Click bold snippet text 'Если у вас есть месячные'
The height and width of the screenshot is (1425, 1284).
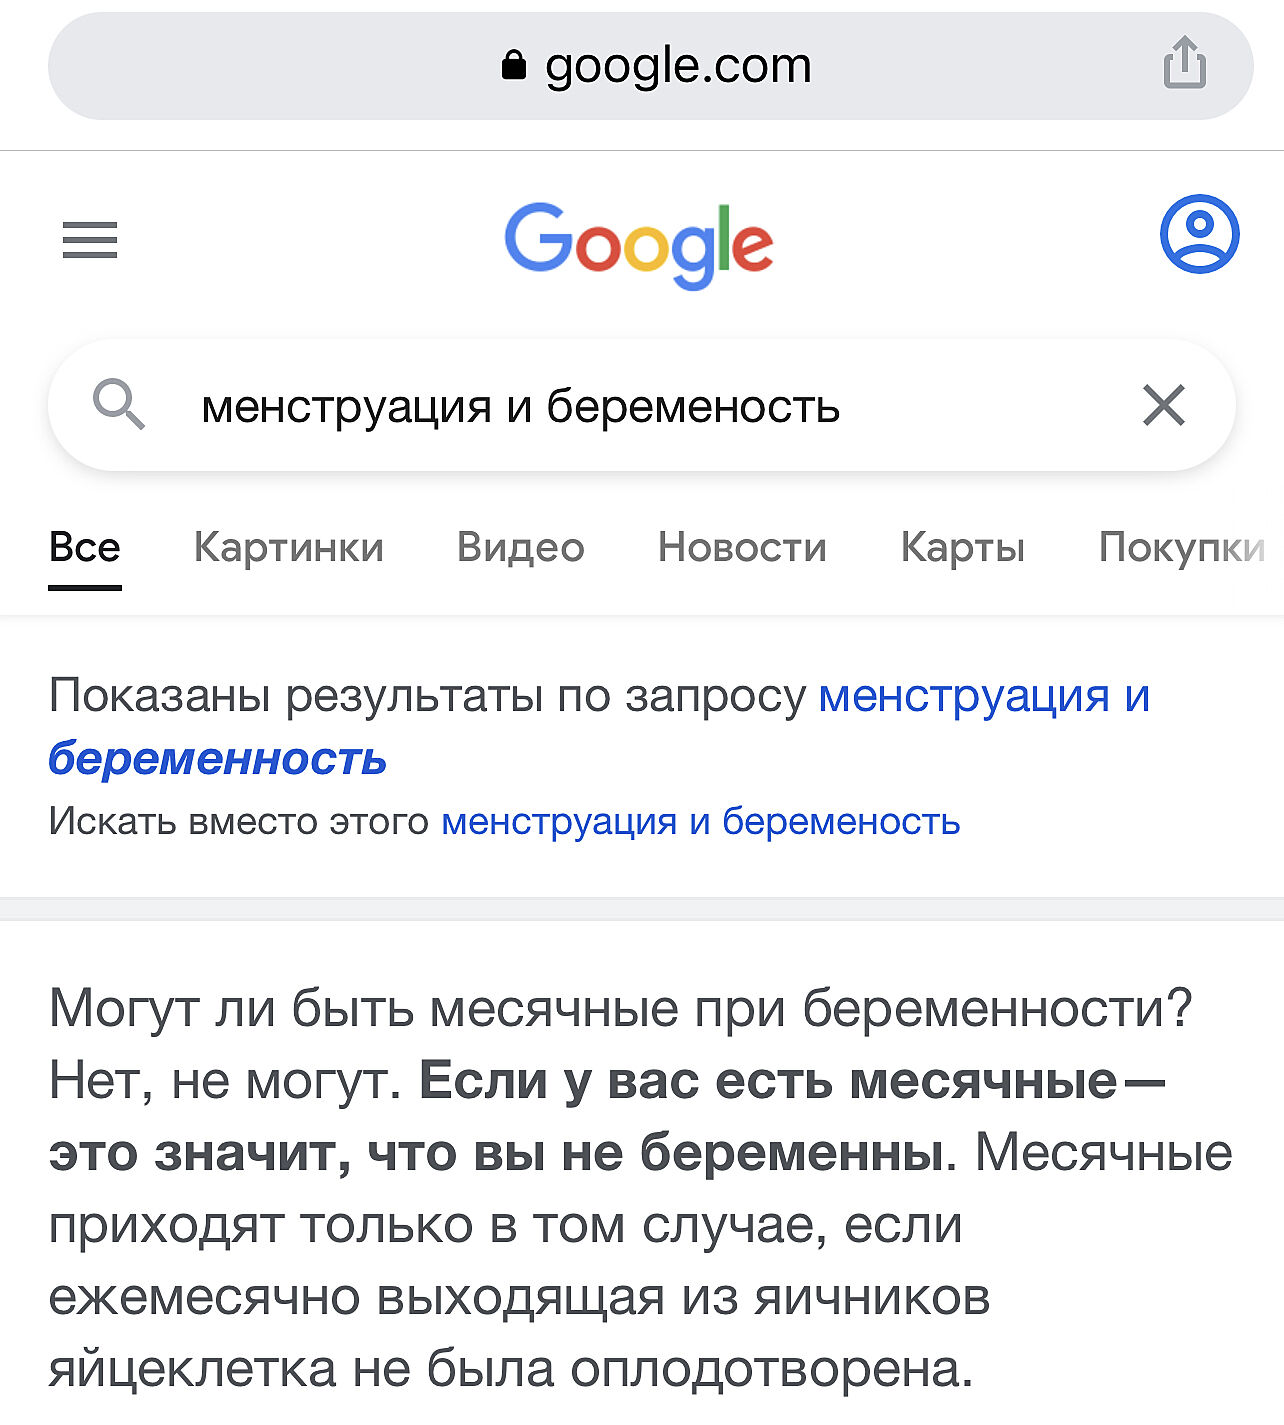point(767,1081)
